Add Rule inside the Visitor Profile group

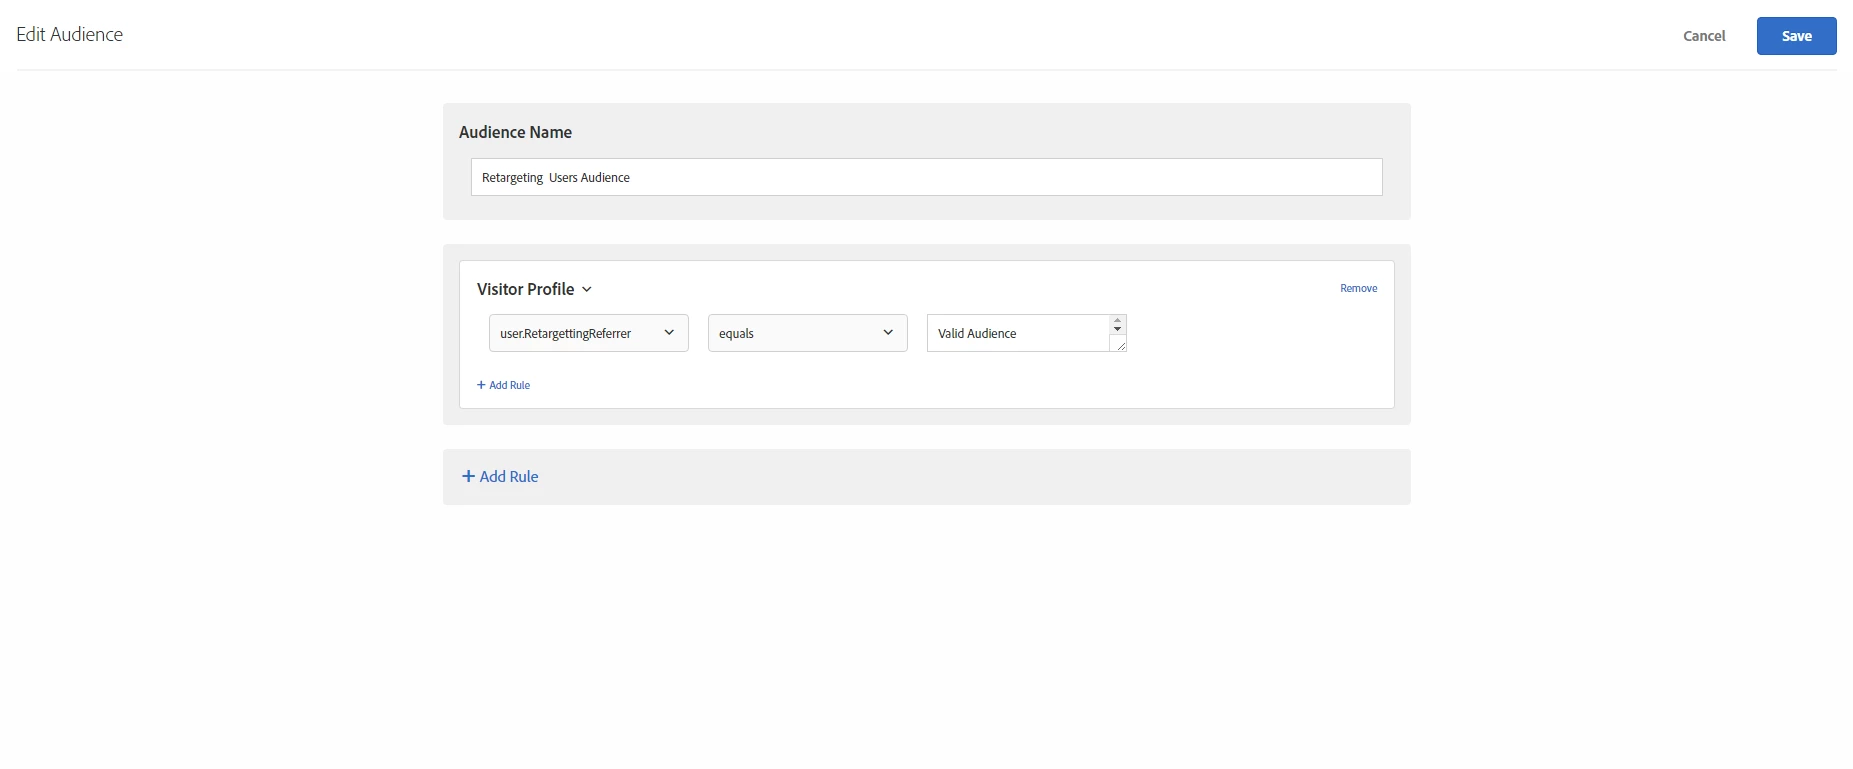(503, 385)
